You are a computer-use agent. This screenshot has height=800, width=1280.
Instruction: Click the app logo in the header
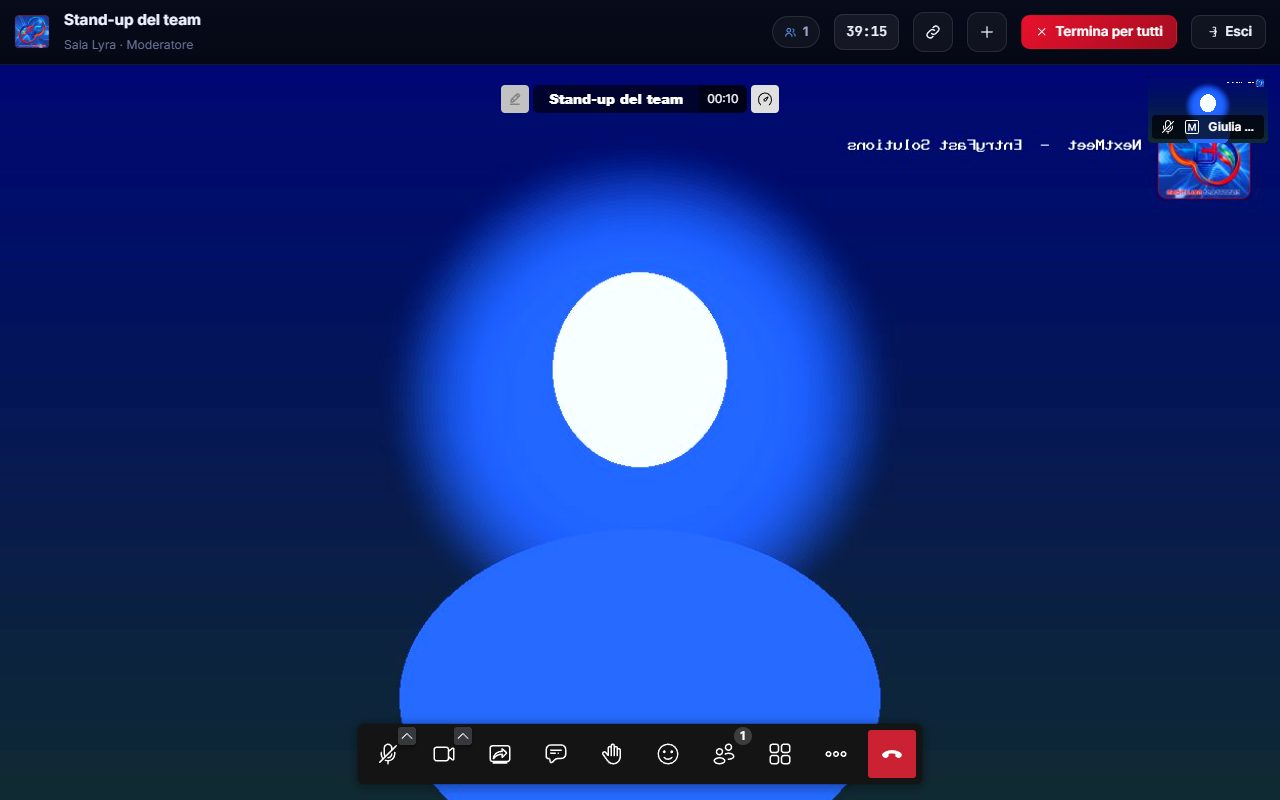pyautogui.click(x=32, y=32)
